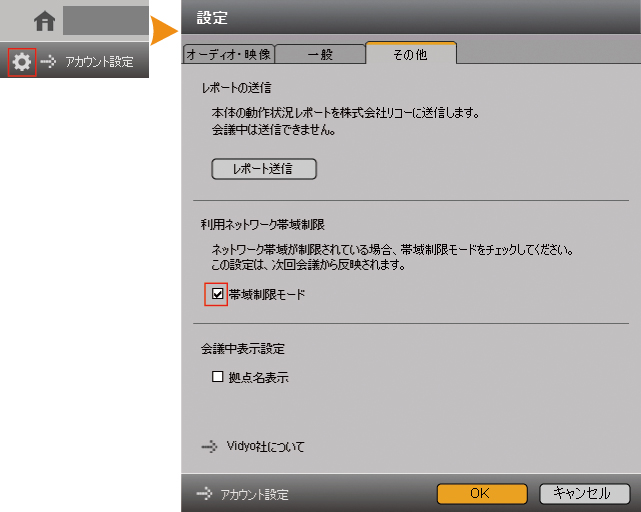The width and height of the screenshot is (641, 512).
Task: Switch to the 一般 tab
Action: pyautogui.click(x=320, y=55)
